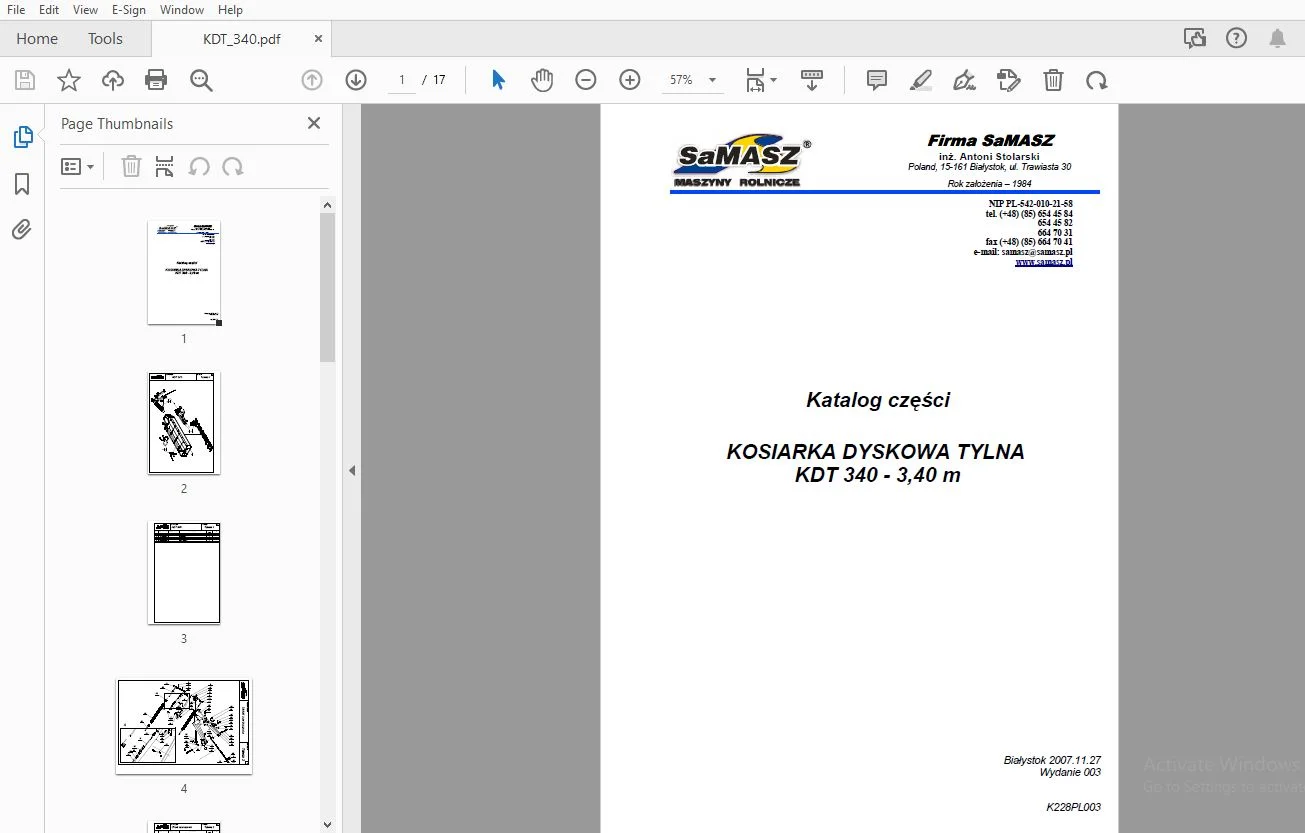The image size is (1305, 833).
Task: Open the help question mark icon
Action: coord(1236,38)
